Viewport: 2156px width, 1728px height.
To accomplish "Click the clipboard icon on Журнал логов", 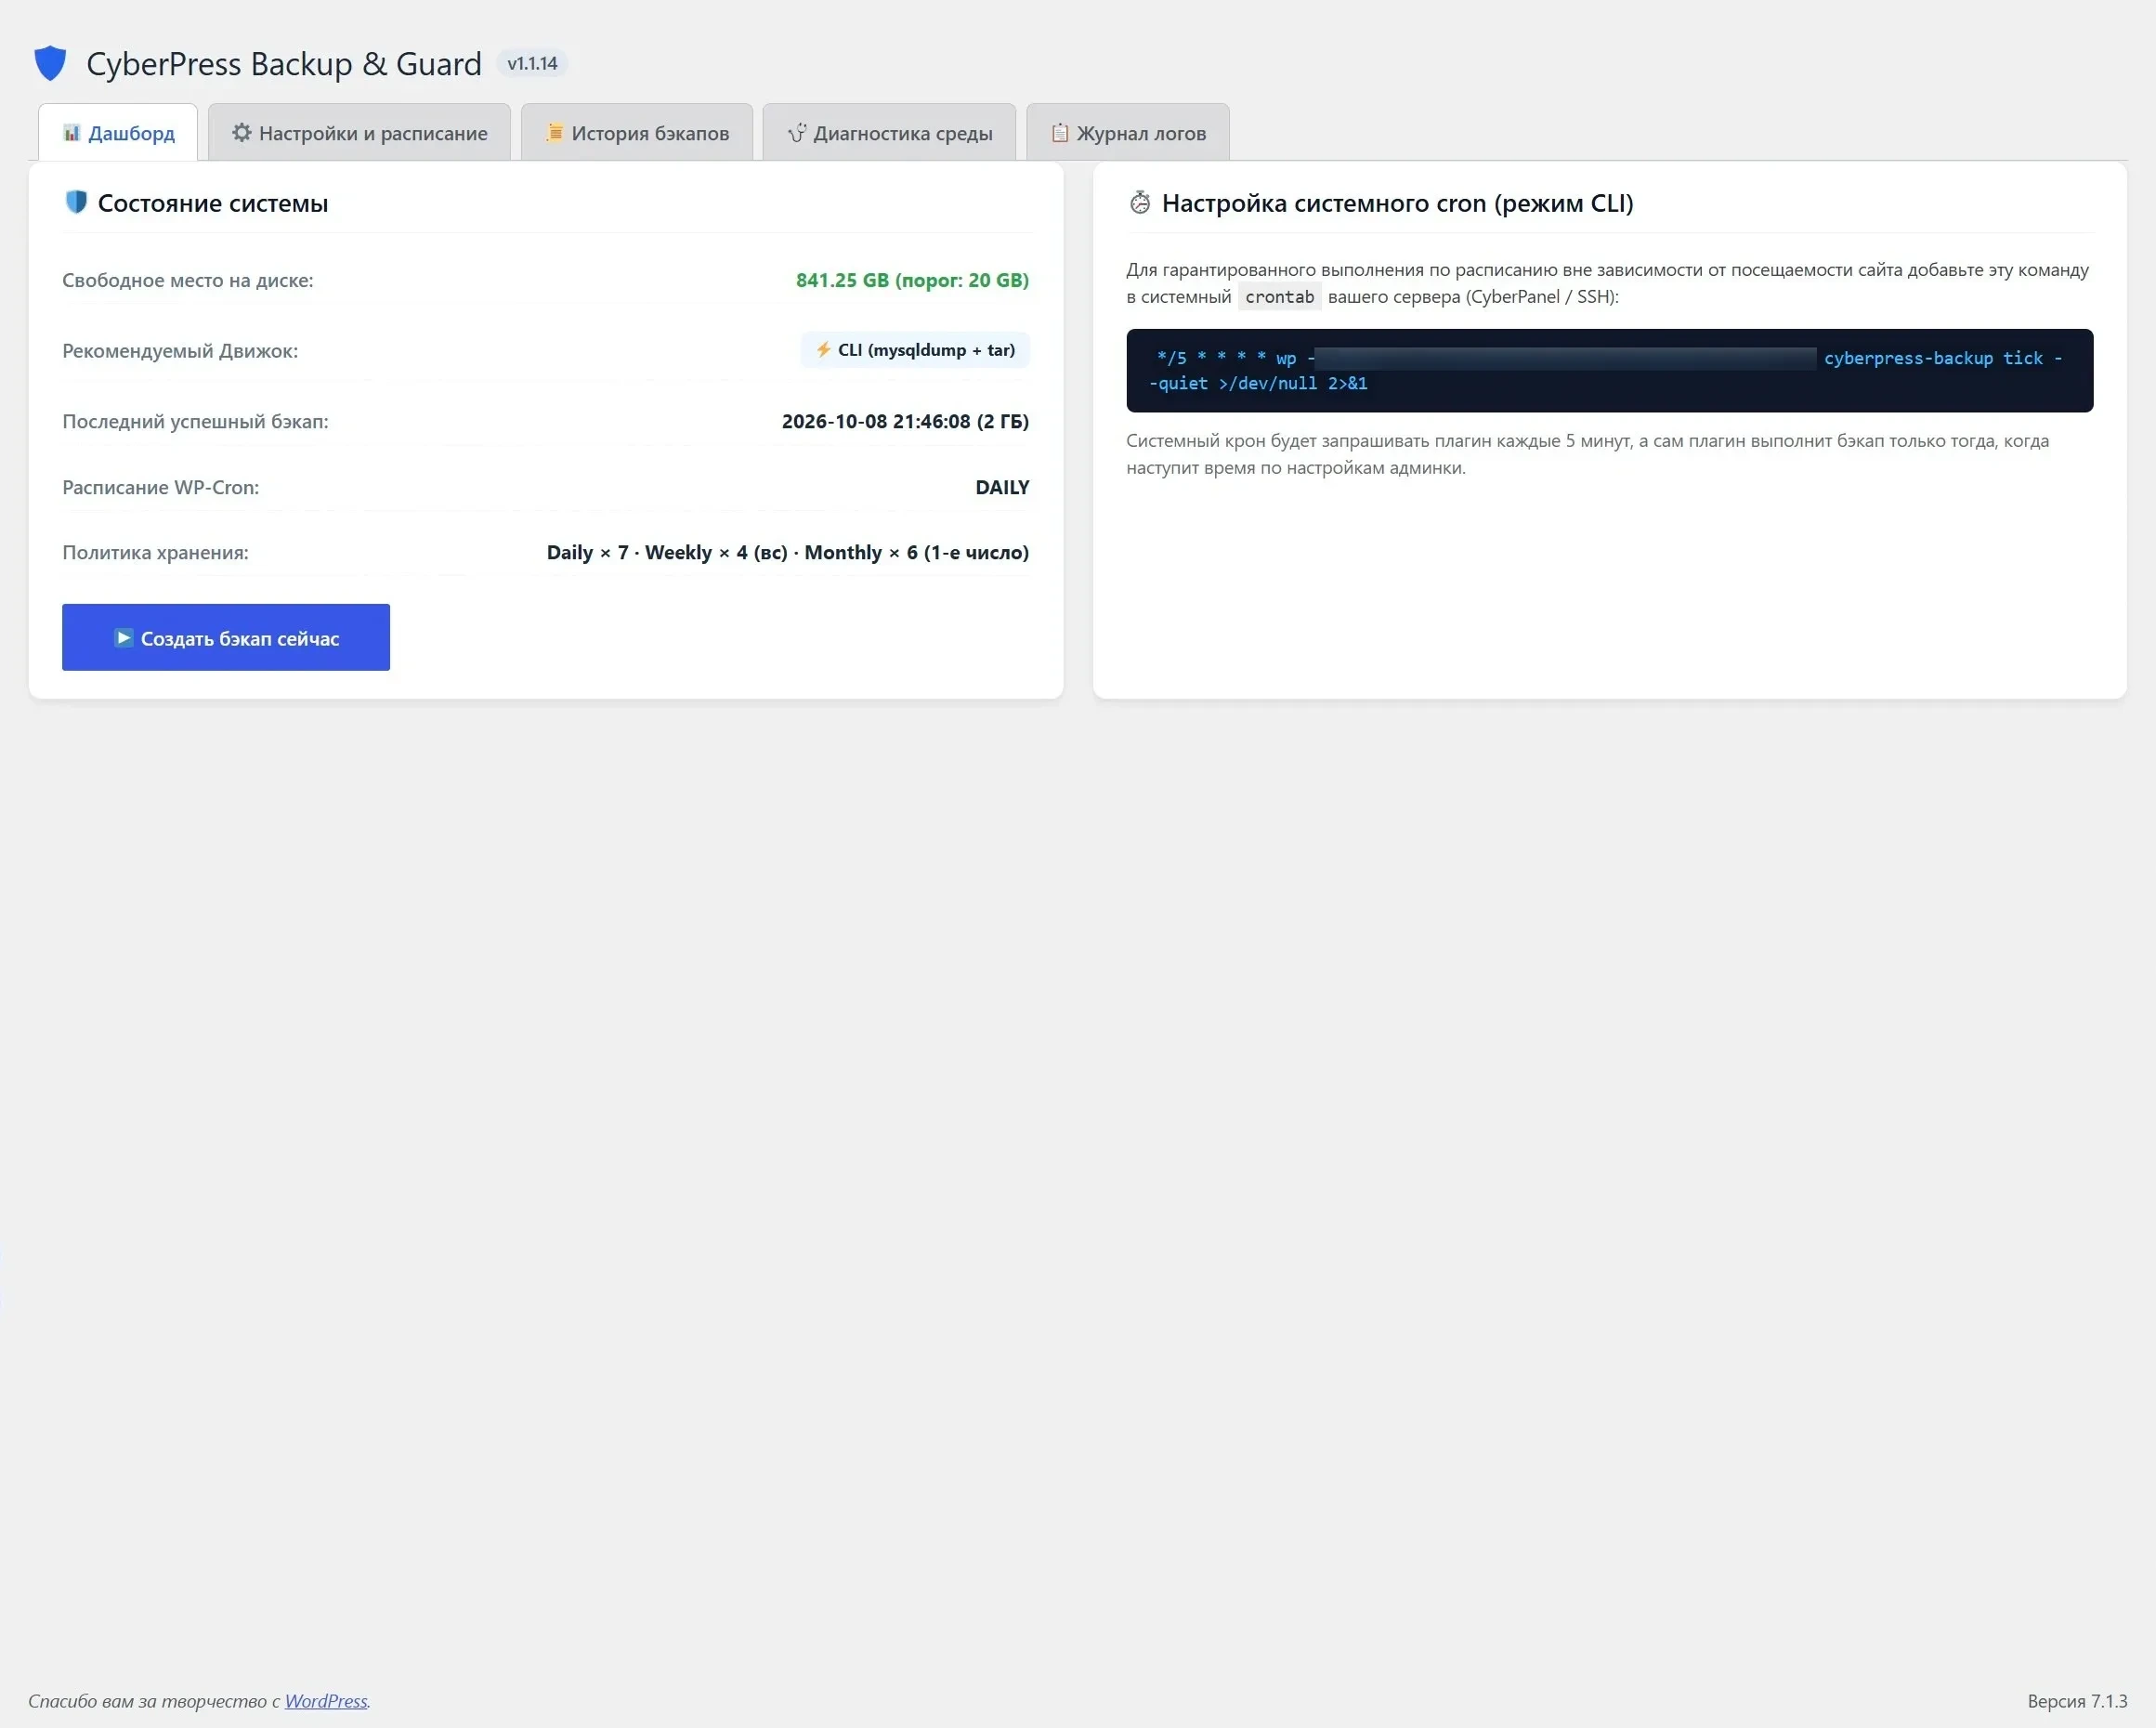I will 1060,132.
